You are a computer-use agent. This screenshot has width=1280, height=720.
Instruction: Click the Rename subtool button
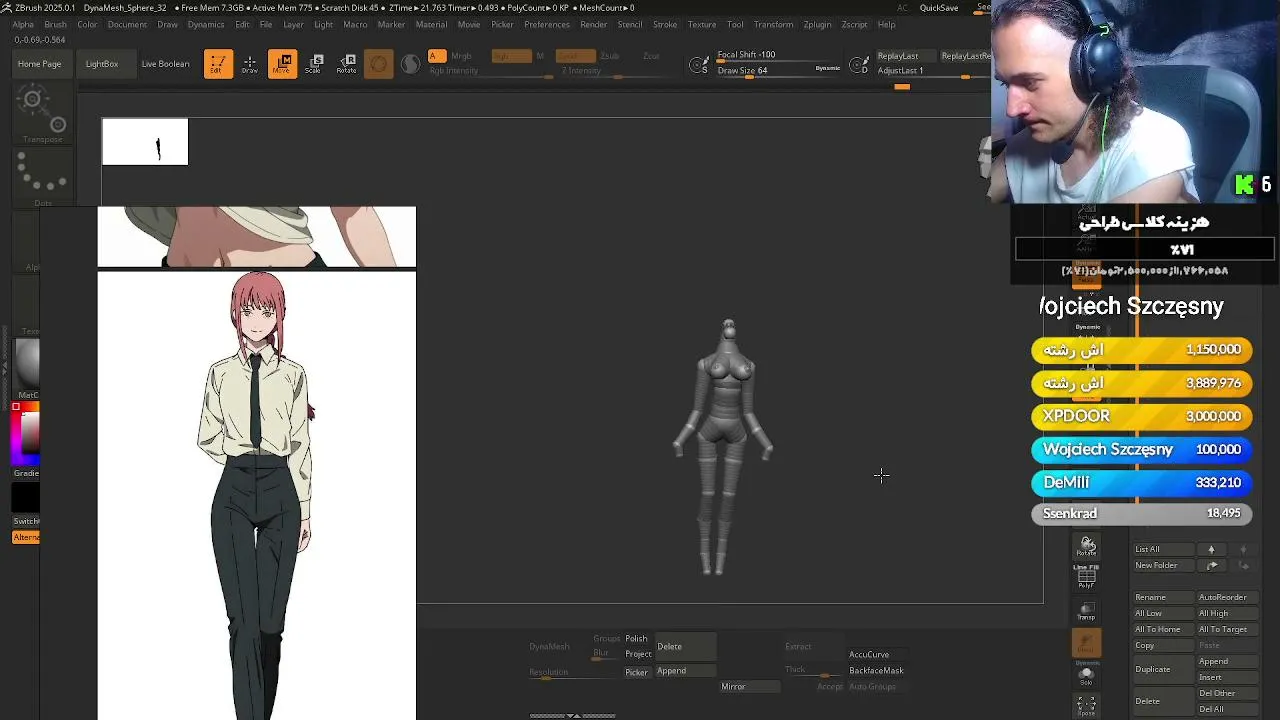coord(1163,597)
